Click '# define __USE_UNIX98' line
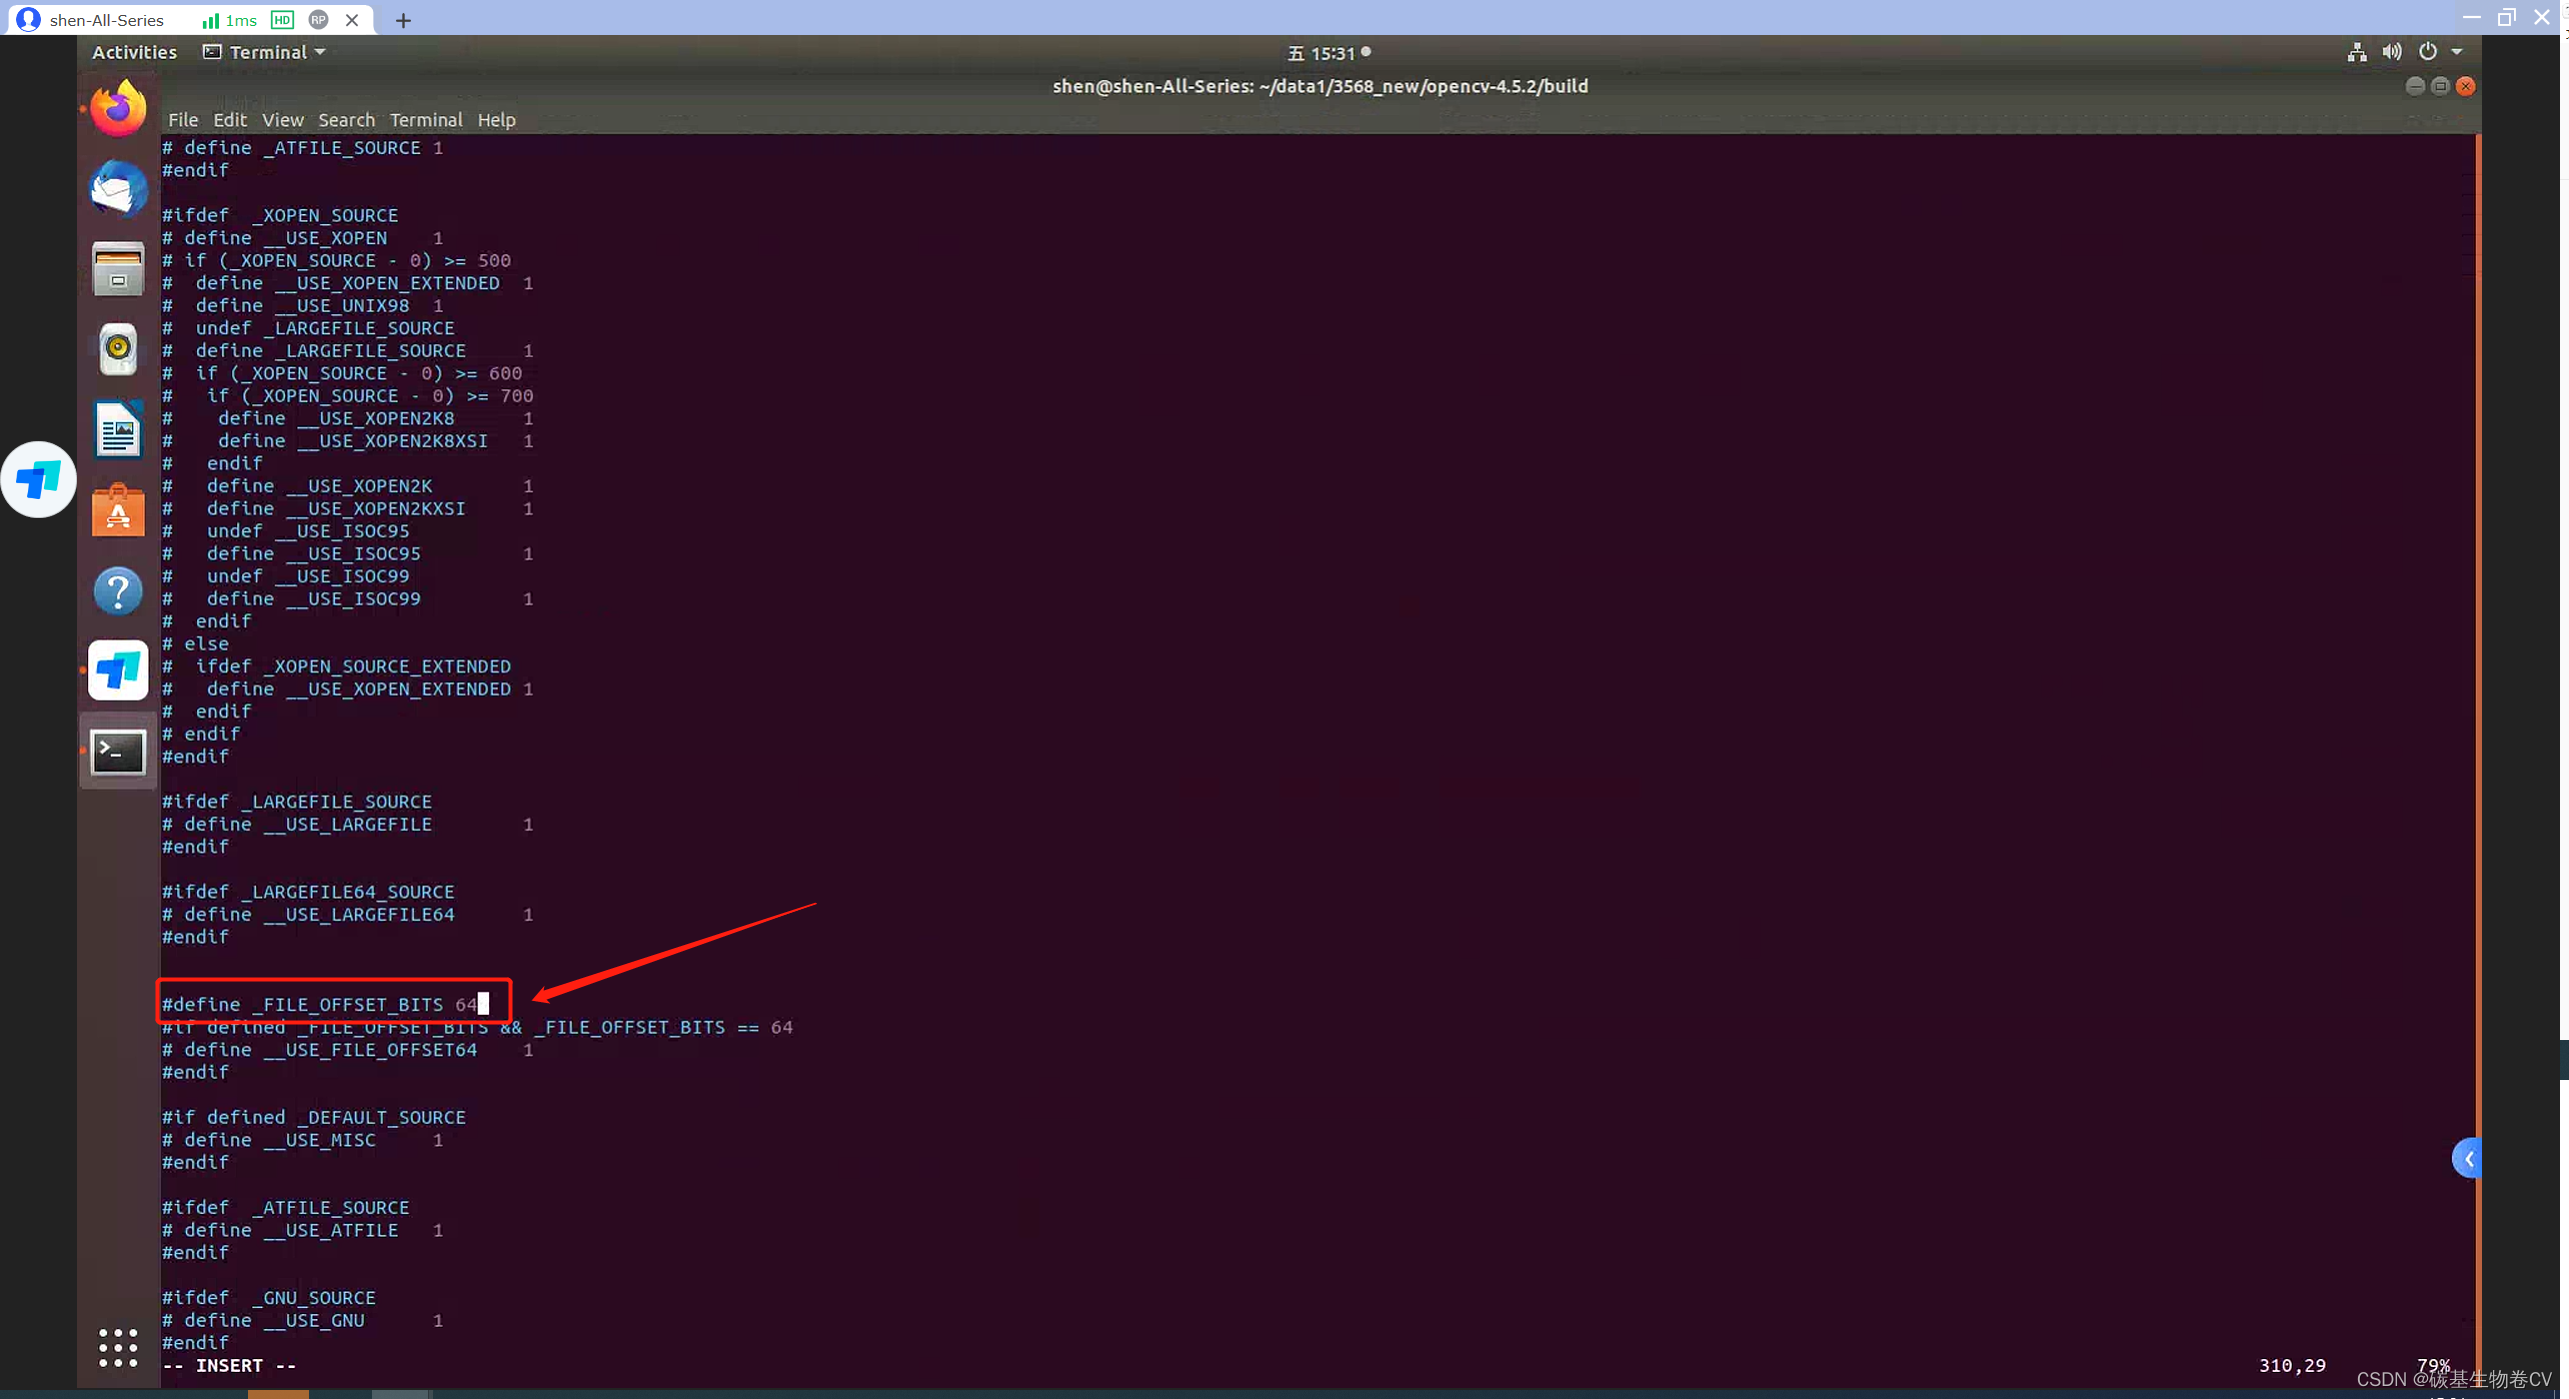 pyautogui.click(x=302, y=305)
